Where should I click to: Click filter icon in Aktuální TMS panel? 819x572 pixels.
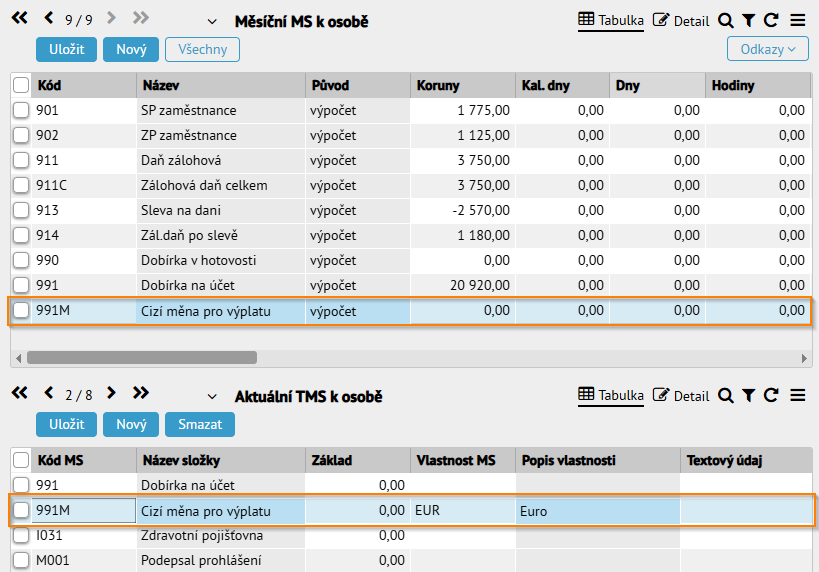(748, 396)
